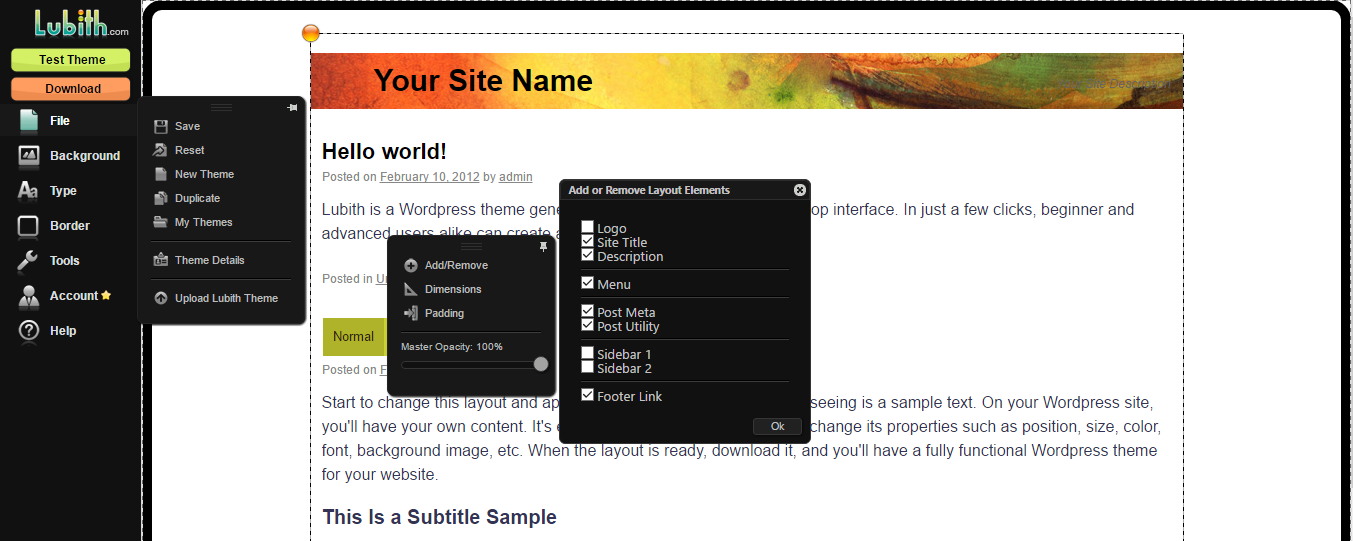Enable the Logo checkbox
This screenshot has width=1353, height=541.
point(588,227)
